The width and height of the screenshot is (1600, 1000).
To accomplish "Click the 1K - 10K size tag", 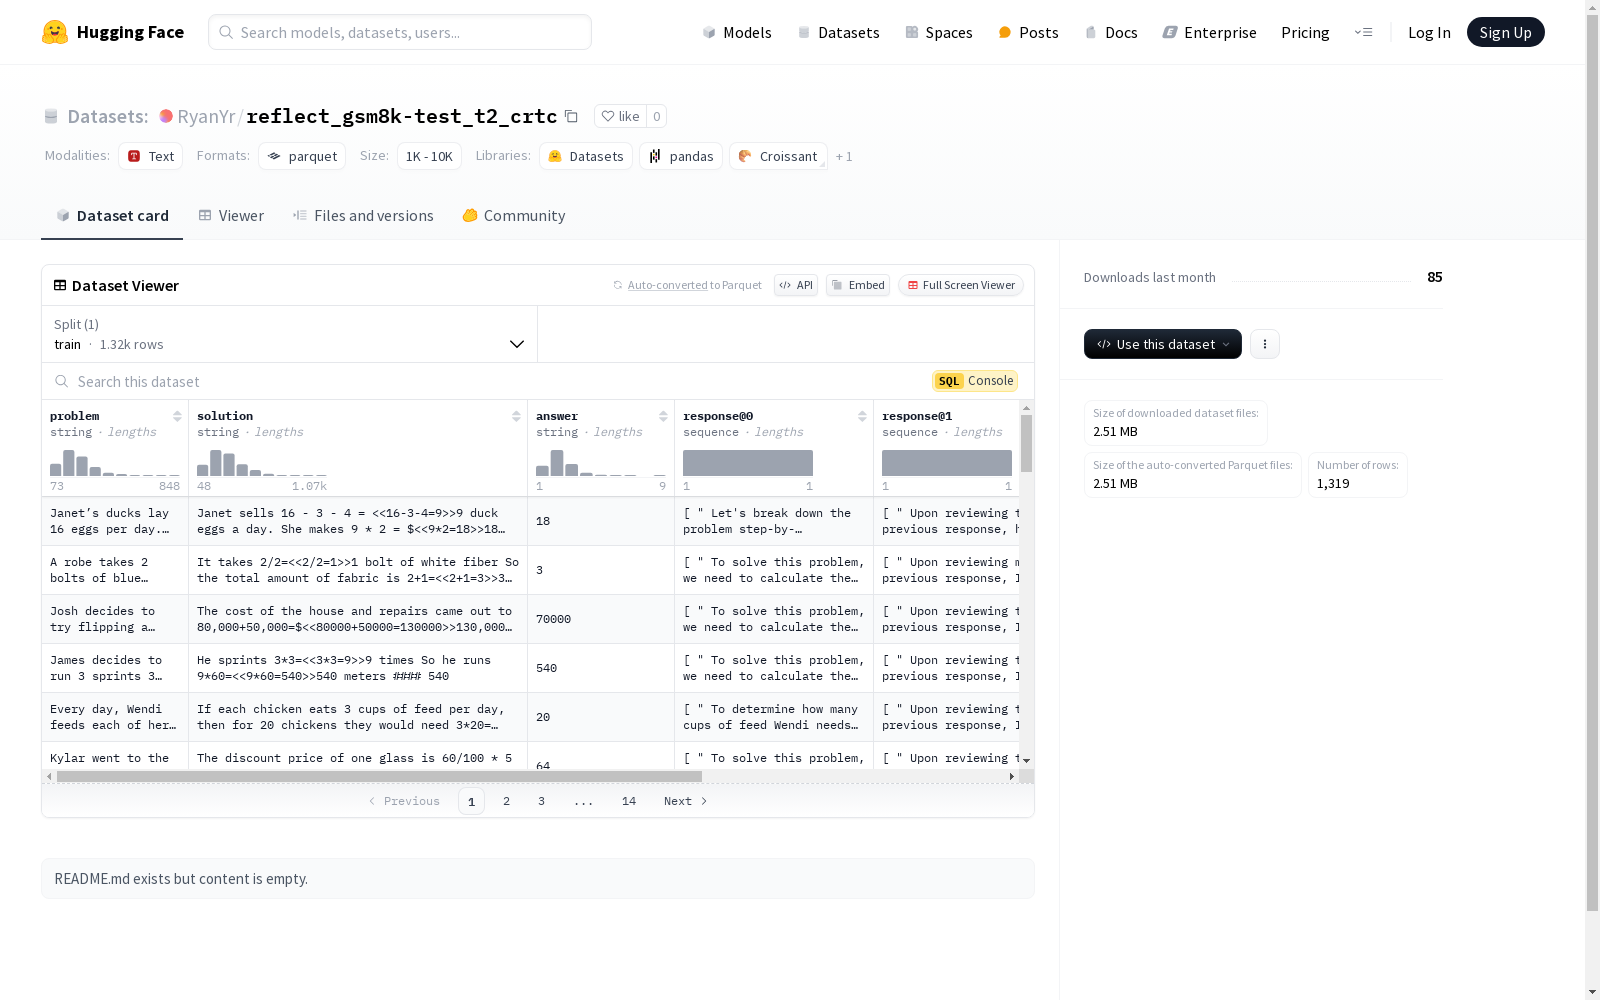I will (429, 156).
